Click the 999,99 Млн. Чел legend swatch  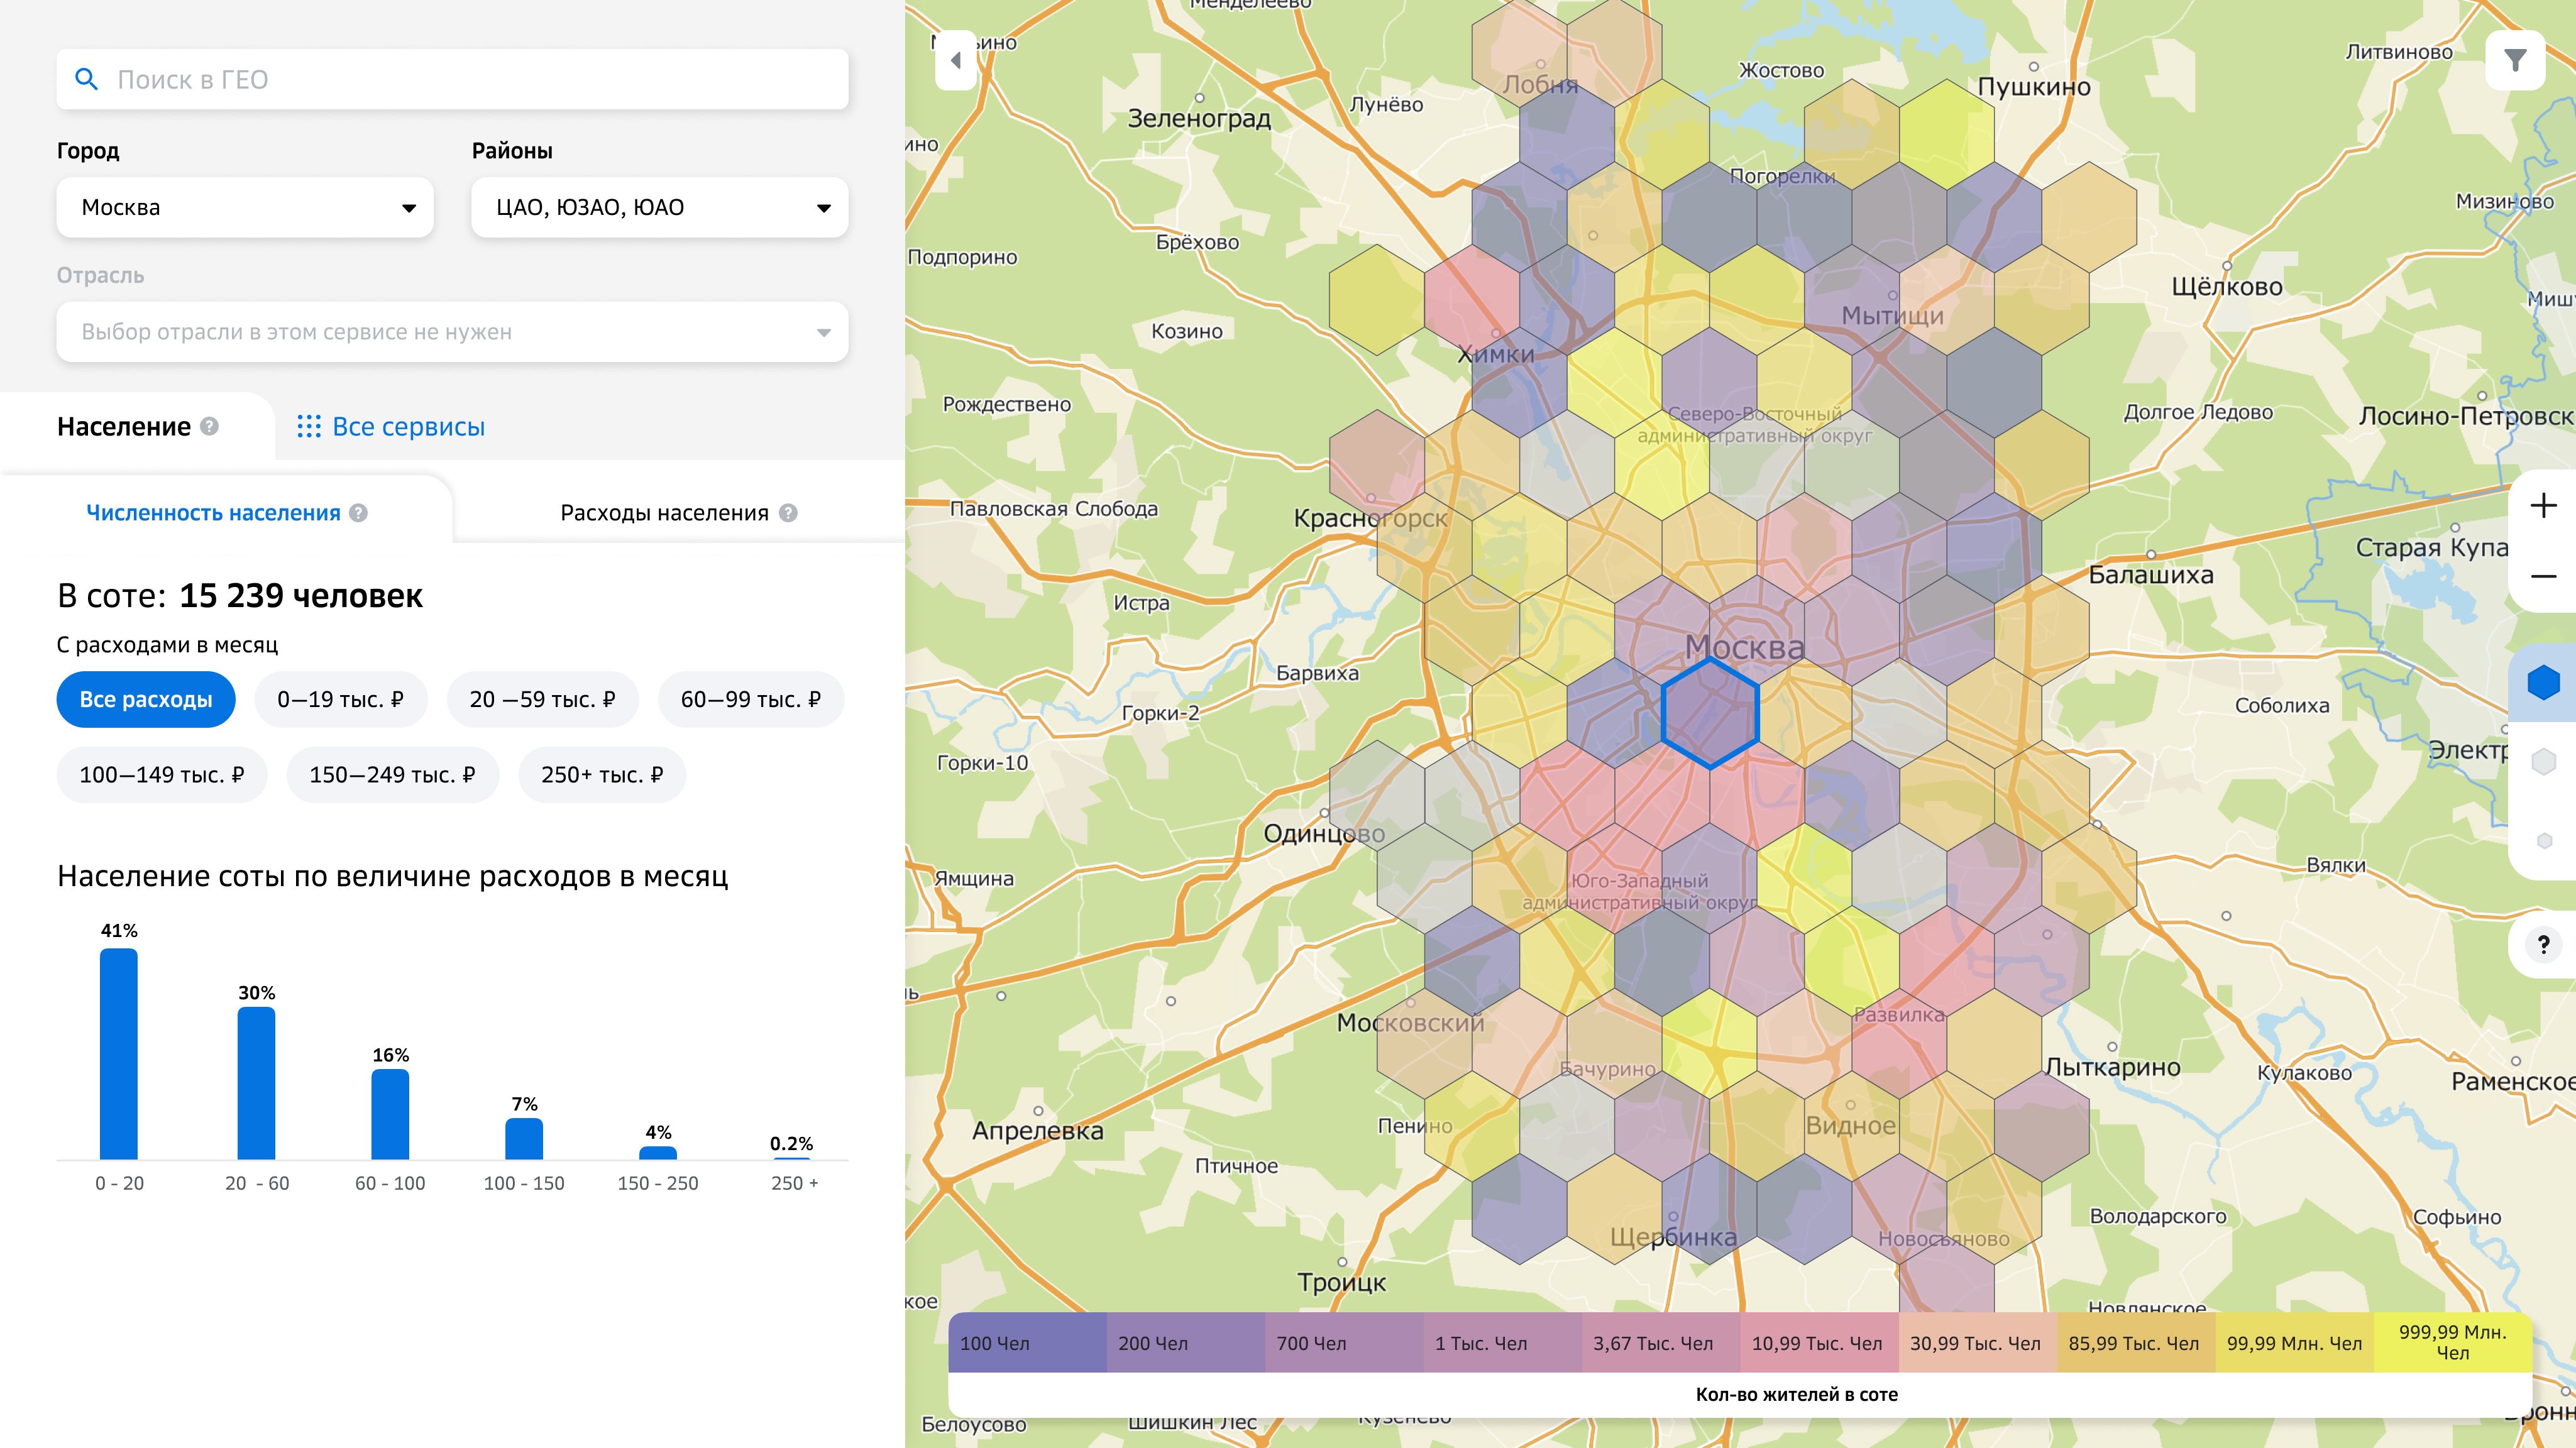click(x=2453, y=1343)
